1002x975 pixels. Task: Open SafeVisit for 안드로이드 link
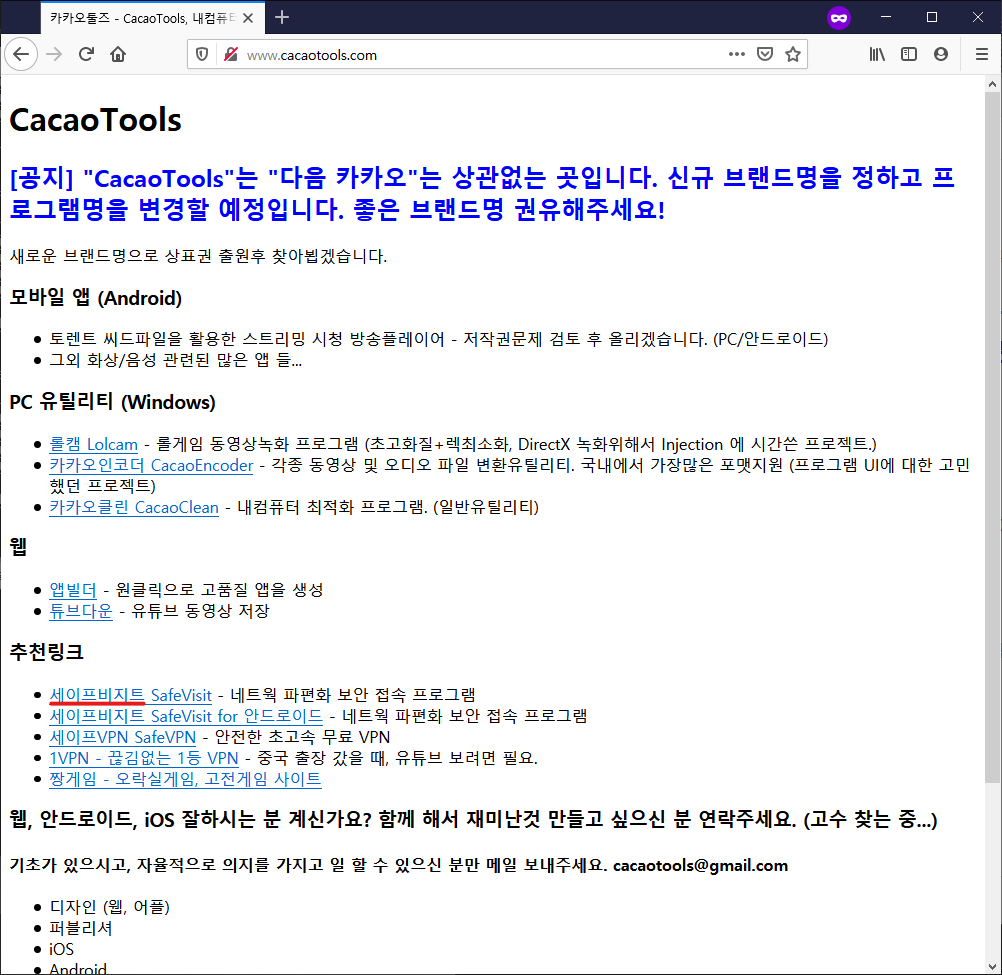pos(186,716)
